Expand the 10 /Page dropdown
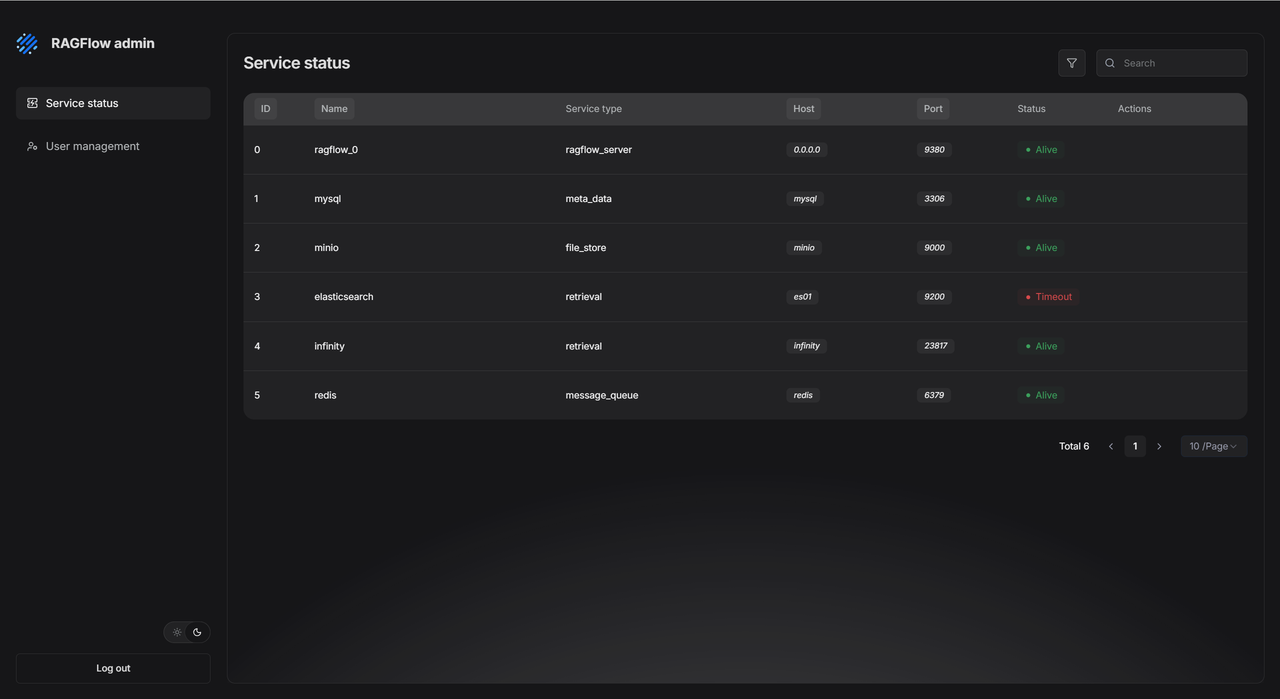Screen dimensions: 1280x699 [x=1213, y=446]
